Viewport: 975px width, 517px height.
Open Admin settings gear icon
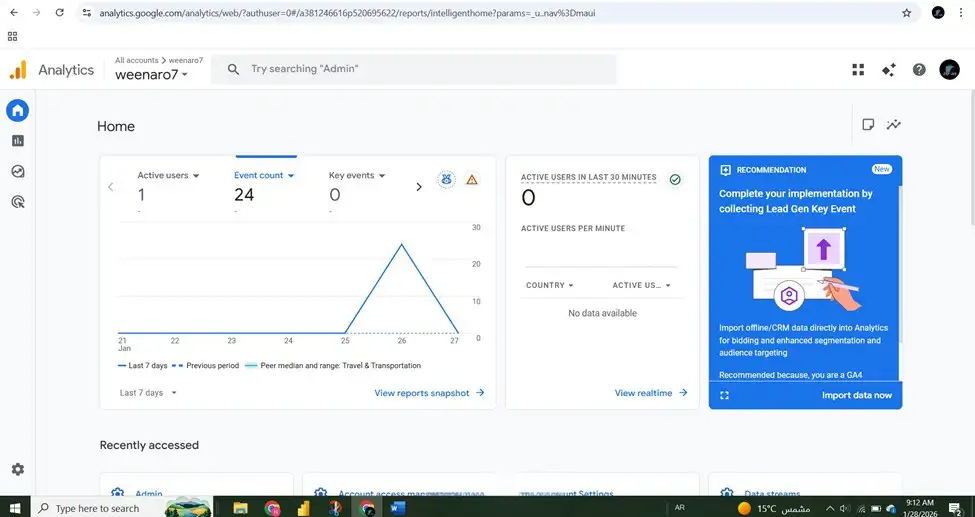(17, 470)
